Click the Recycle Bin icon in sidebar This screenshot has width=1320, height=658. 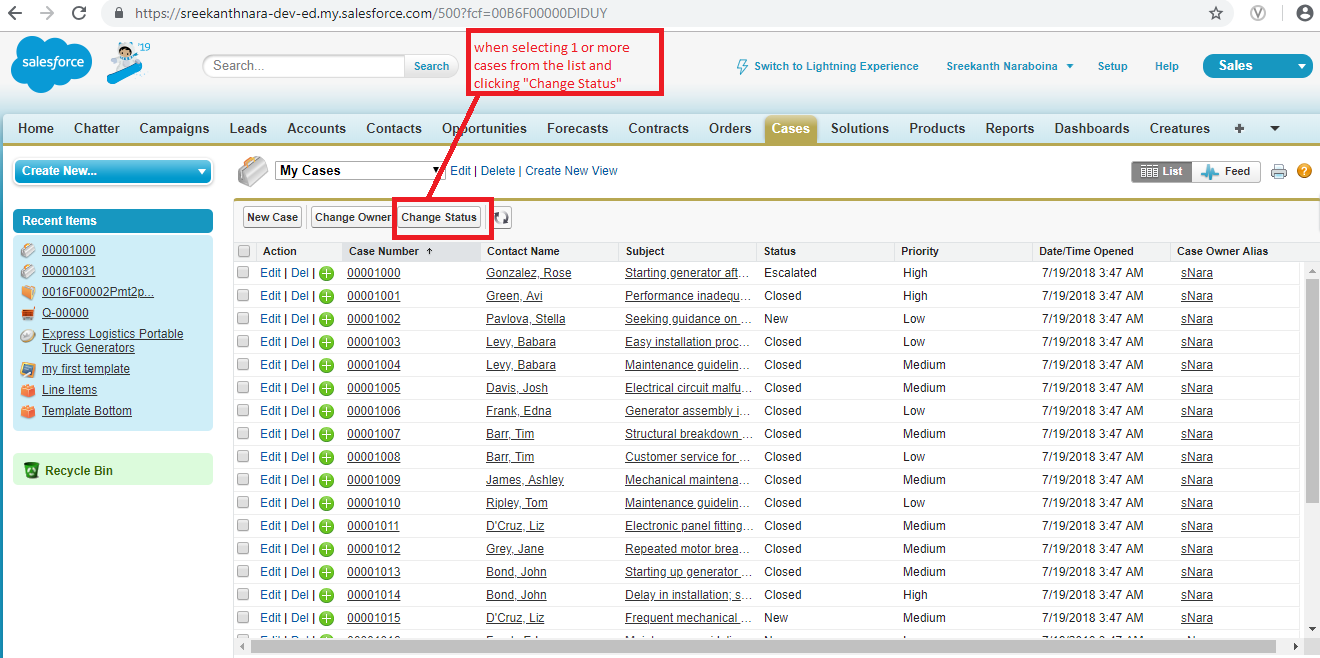[31, 470]
